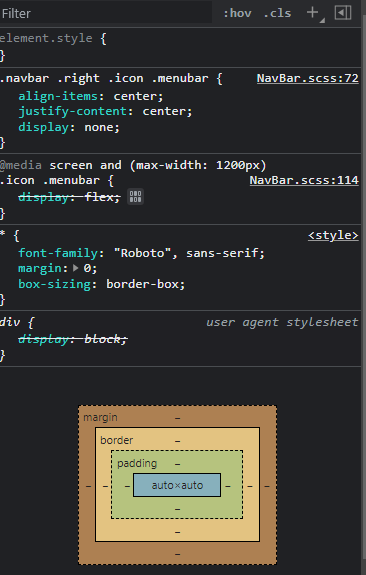Open the <style> source link
The height and width of the screenshot is (575, 366).
[333, 235]
